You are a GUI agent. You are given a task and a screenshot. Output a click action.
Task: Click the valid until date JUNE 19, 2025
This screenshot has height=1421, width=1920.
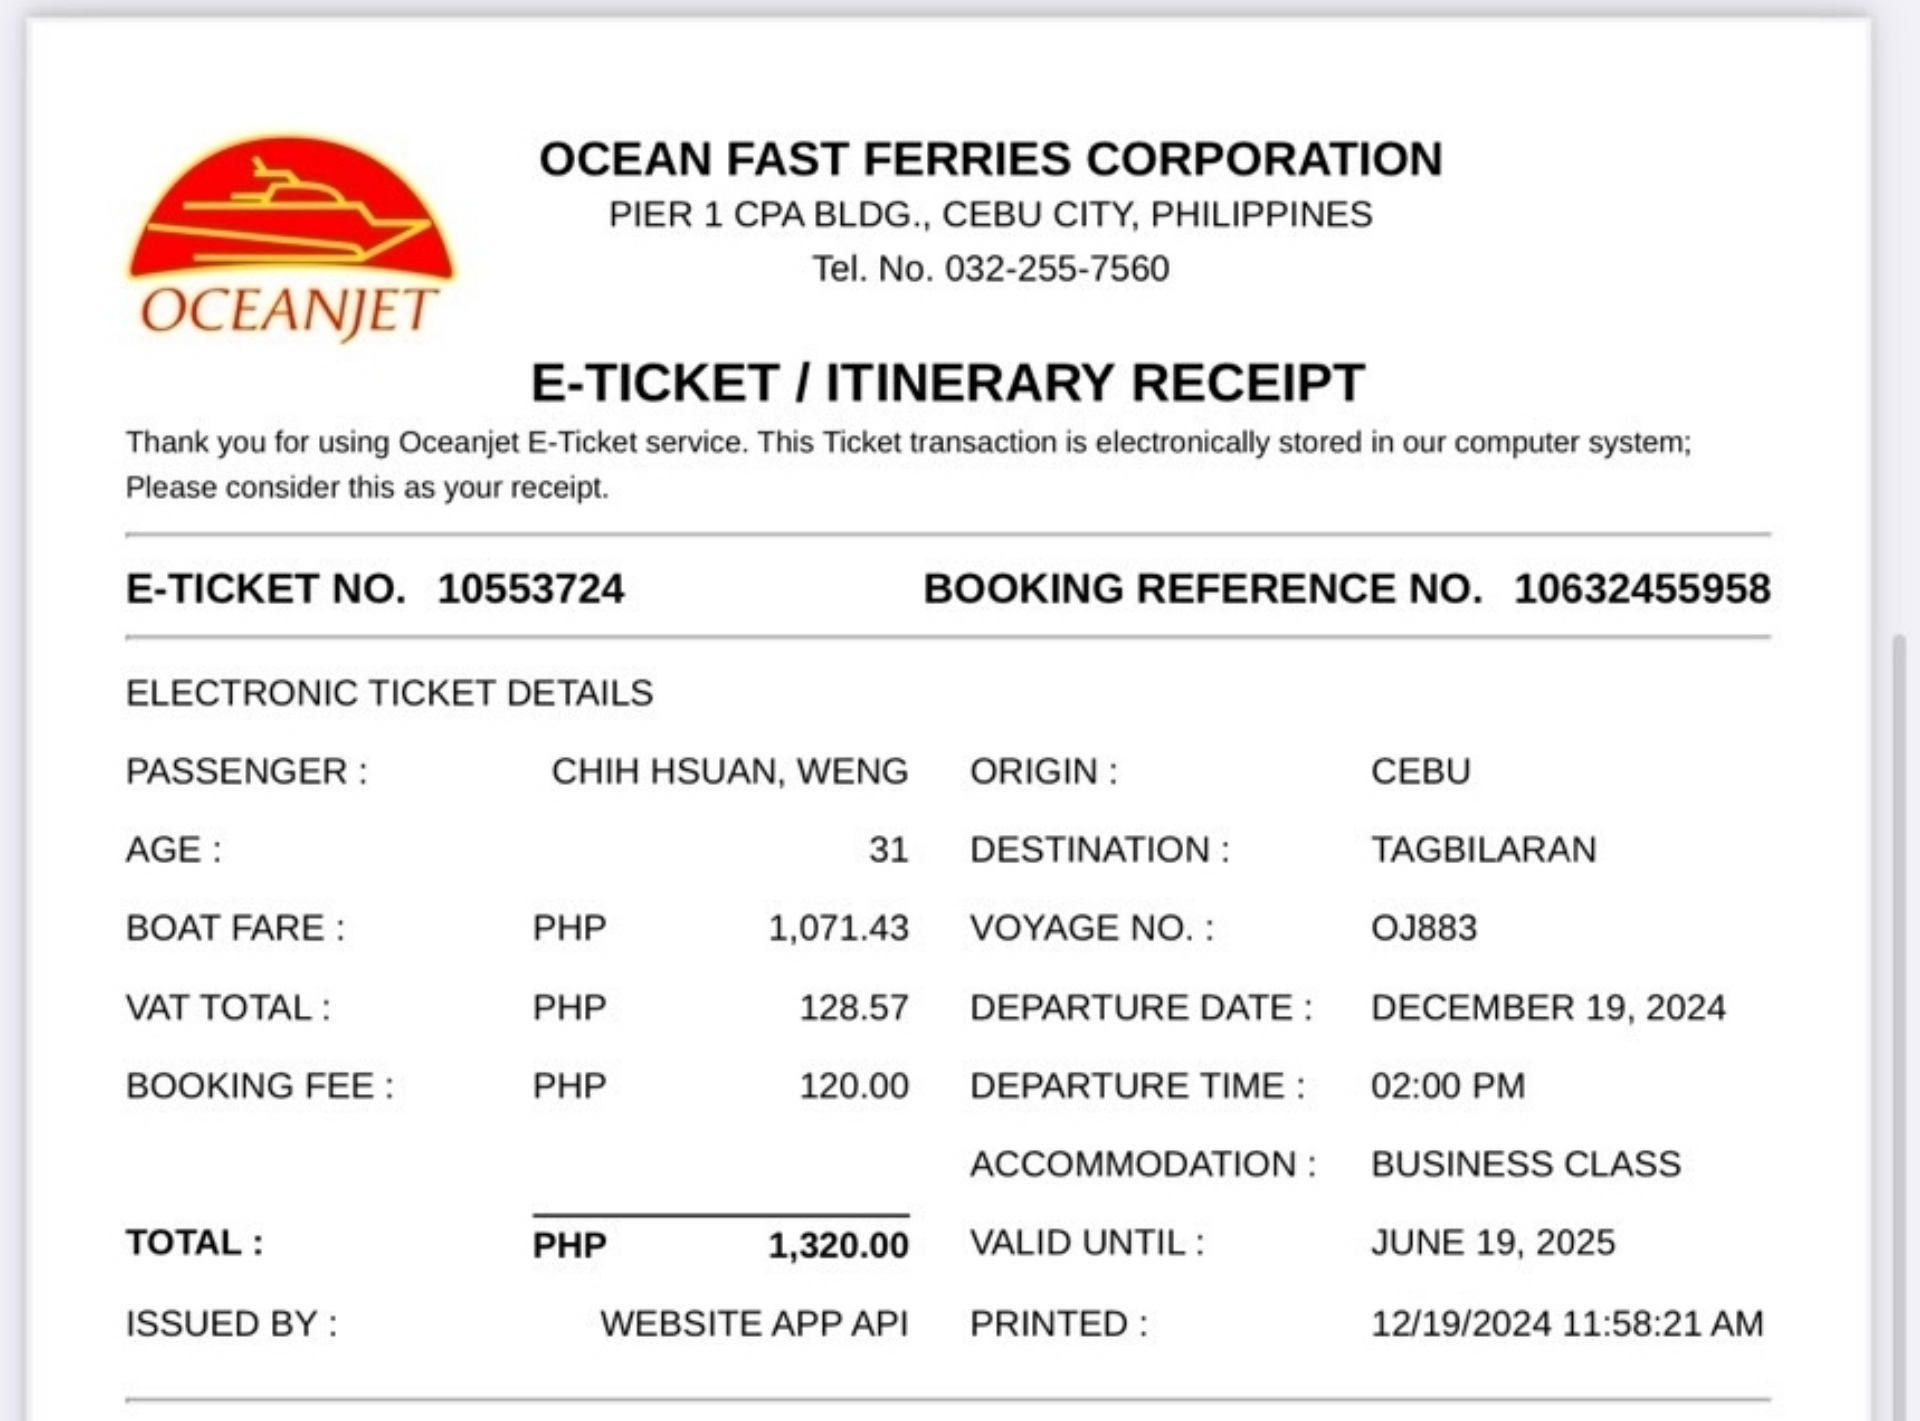[1493, 1243]
